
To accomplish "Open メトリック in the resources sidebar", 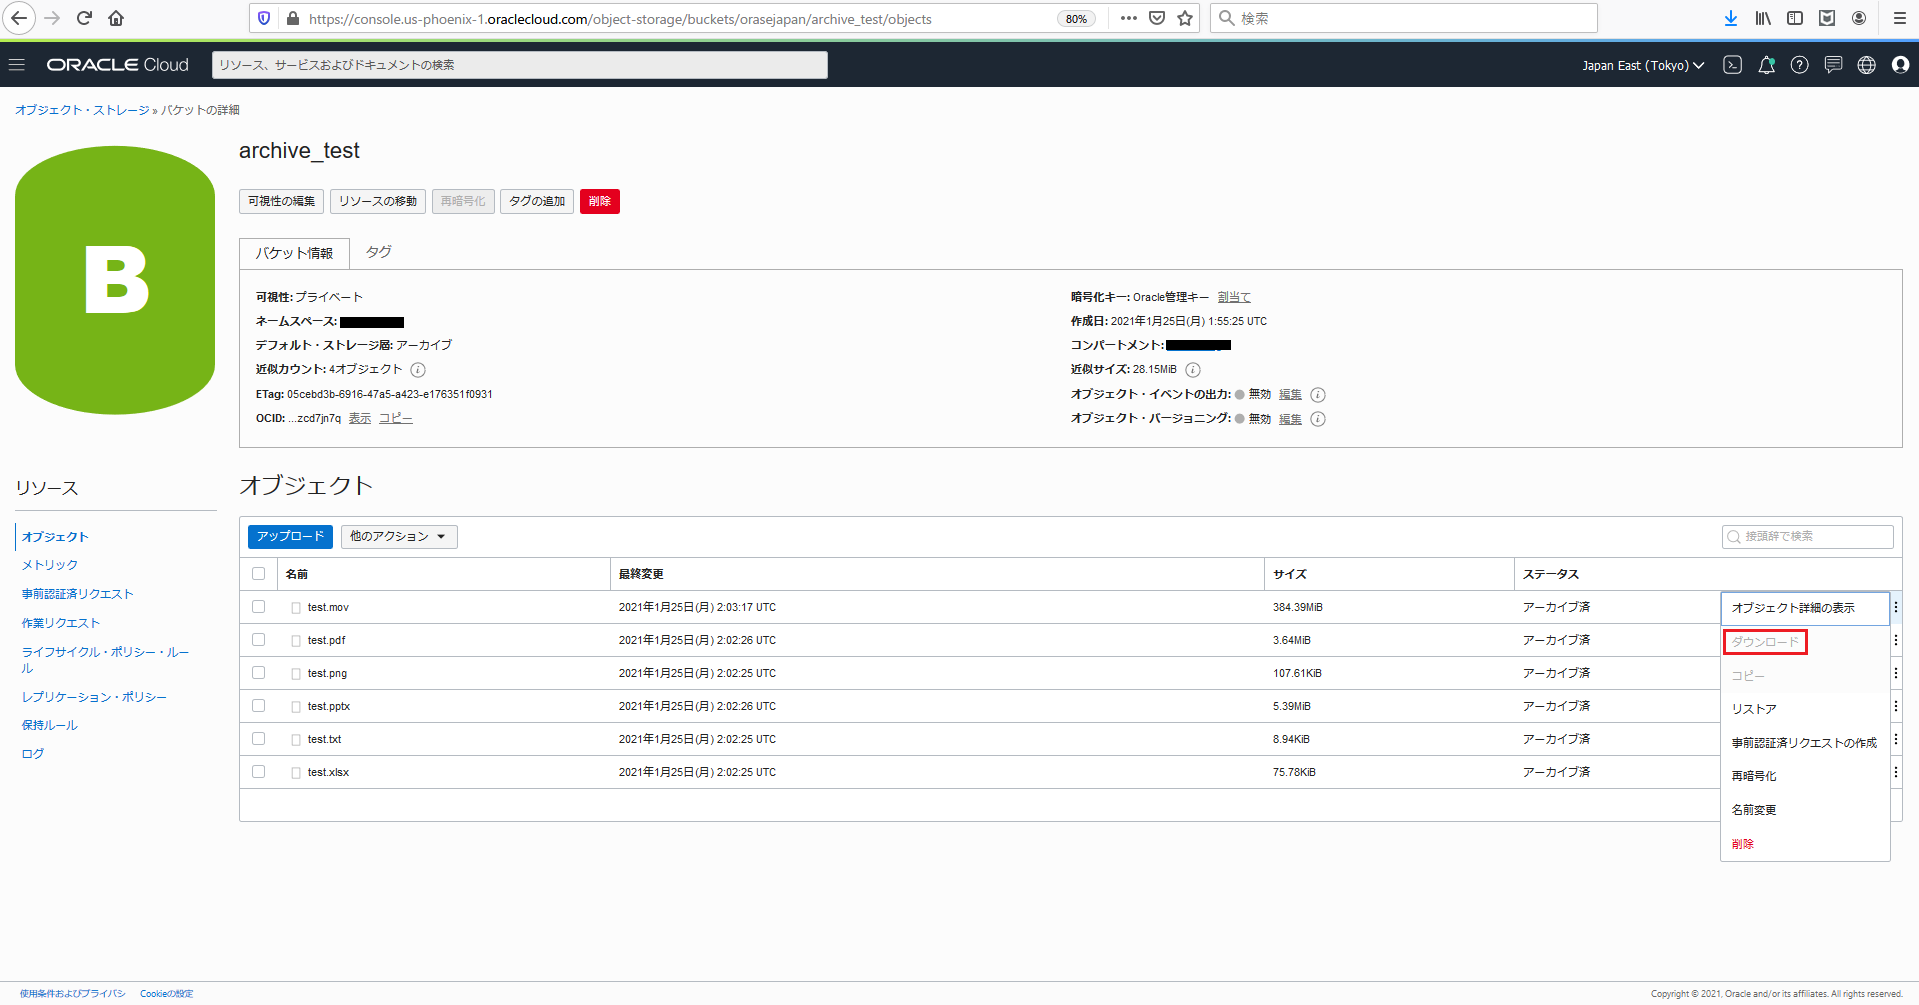I will click(x=50, y=565).
